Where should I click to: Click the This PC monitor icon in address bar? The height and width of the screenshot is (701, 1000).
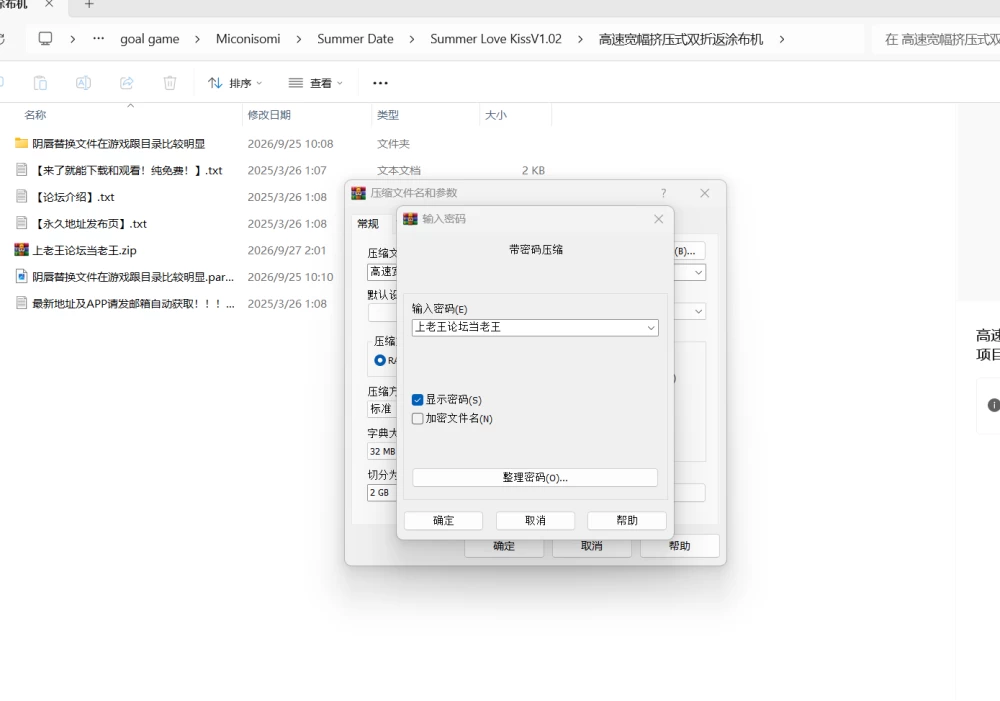click(x=45, y=39)
